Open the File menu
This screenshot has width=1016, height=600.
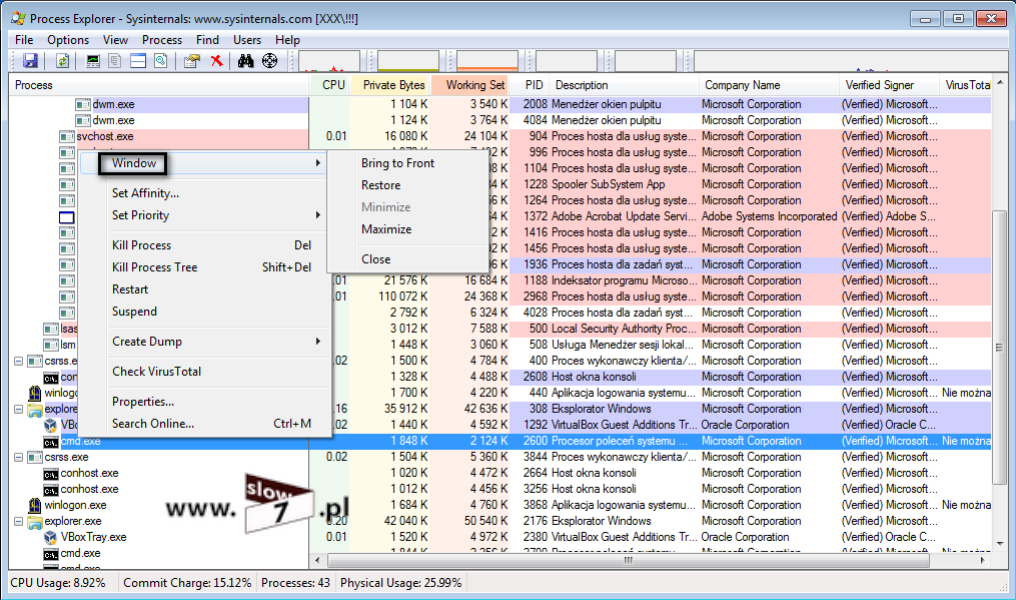click(x=24, y=40)
